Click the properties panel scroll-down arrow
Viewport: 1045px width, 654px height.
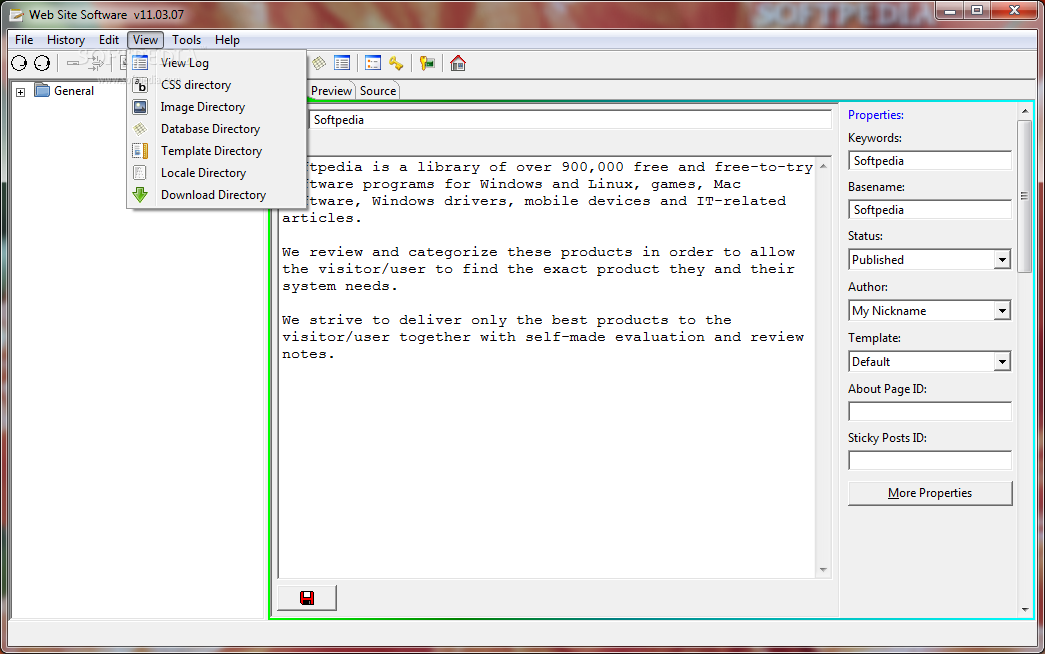pyautogui.click(x=1024, y=609)
